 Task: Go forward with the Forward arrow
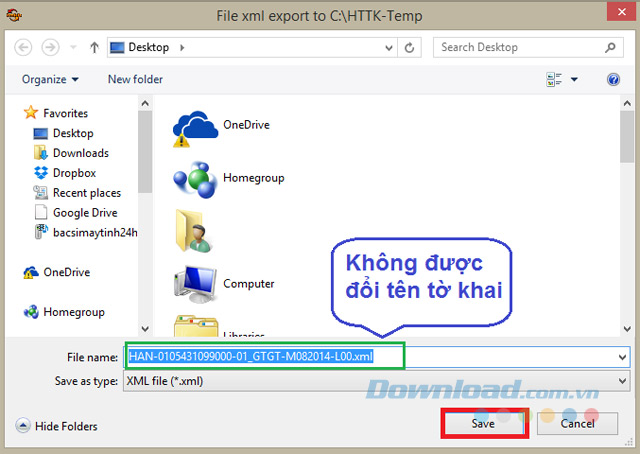50,47
